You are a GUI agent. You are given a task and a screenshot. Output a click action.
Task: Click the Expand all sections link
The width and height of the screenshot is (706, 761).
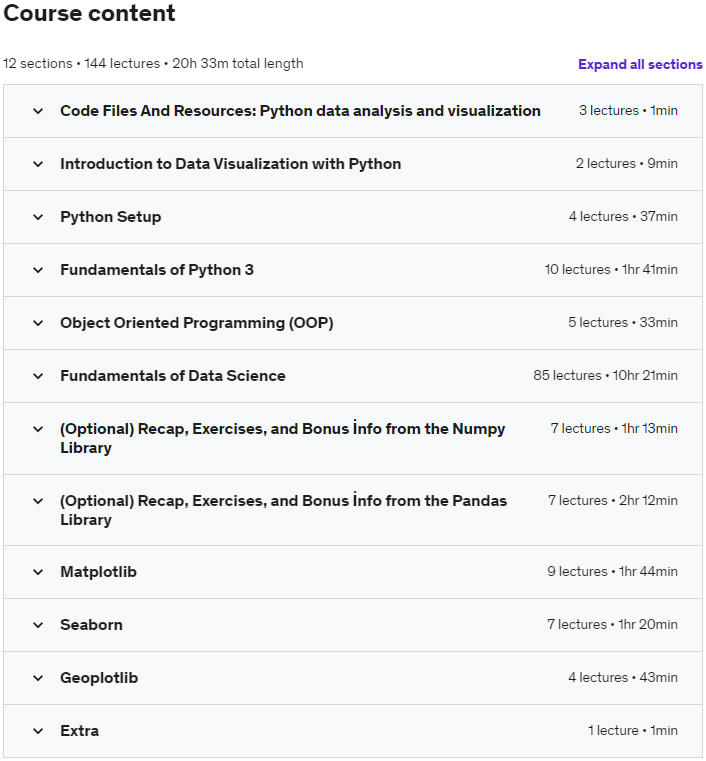click(x=640, y=64)
